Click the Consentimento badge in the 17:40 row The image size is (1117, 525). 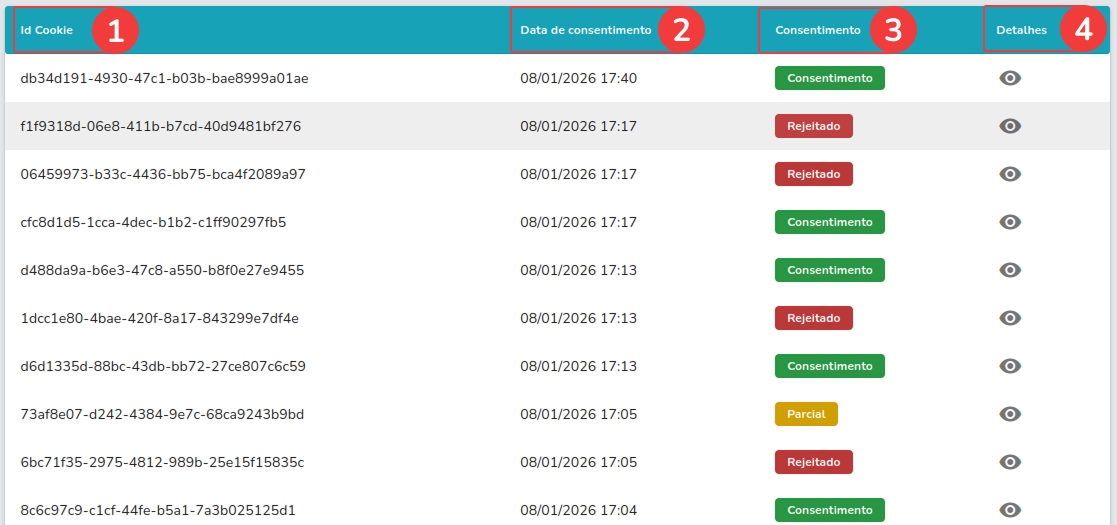(x=829, y=78)
